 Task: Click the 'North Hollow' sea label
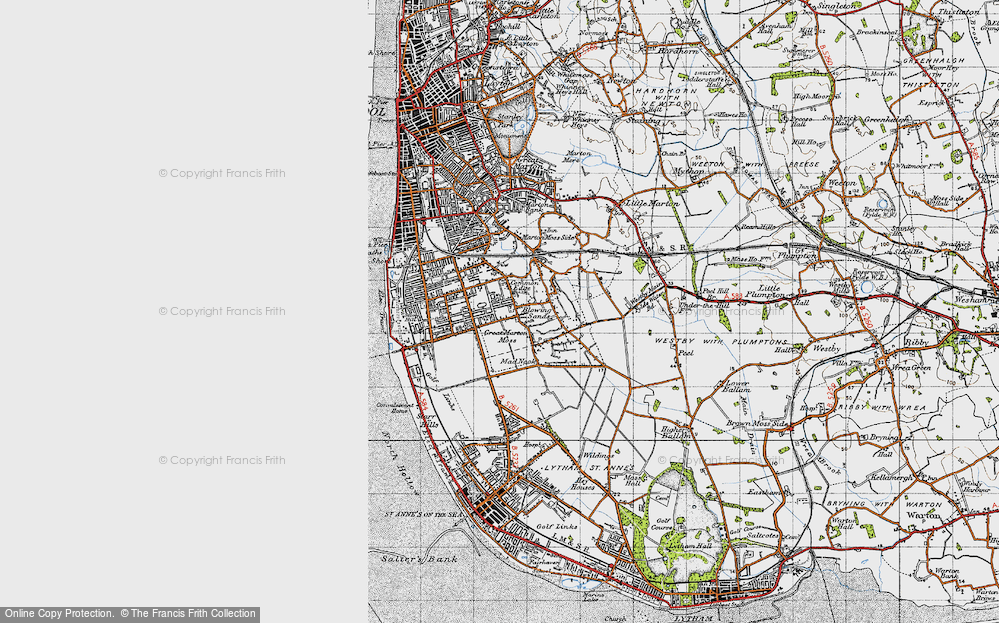399,463
